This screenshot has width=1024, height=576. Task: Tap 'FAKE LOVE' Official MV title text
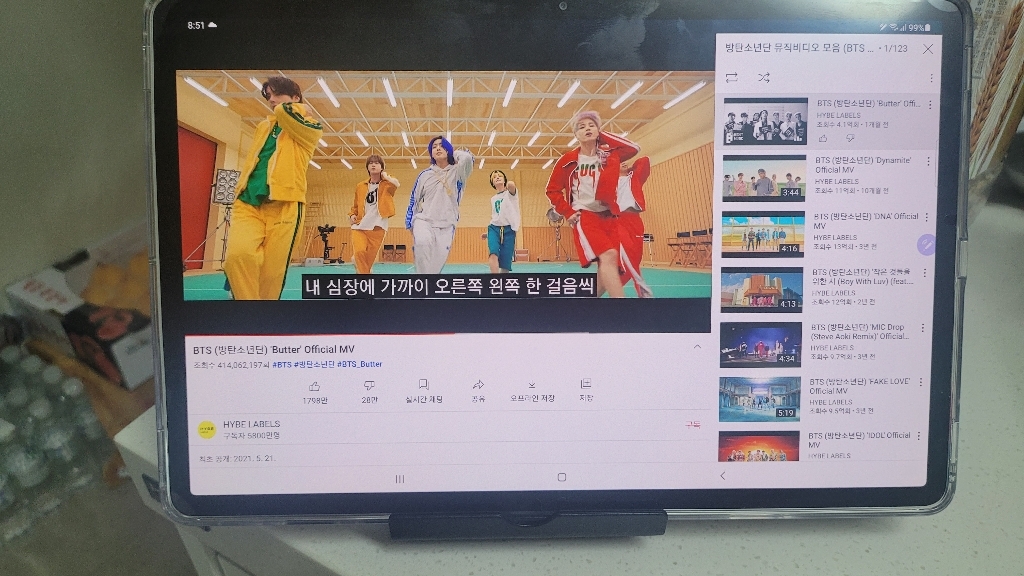click(859, 386)
